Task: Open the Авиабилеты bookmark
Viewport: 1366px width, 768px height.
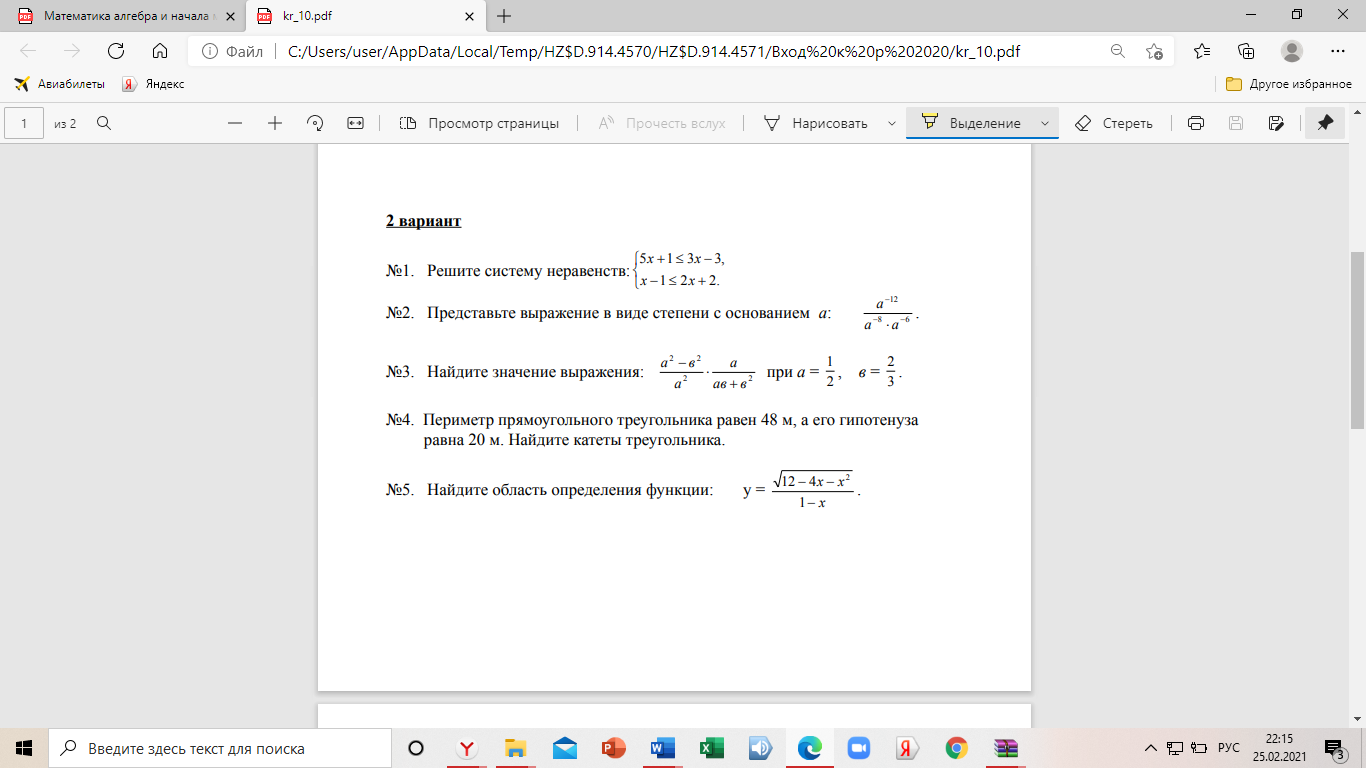Action: click(60, 84)
